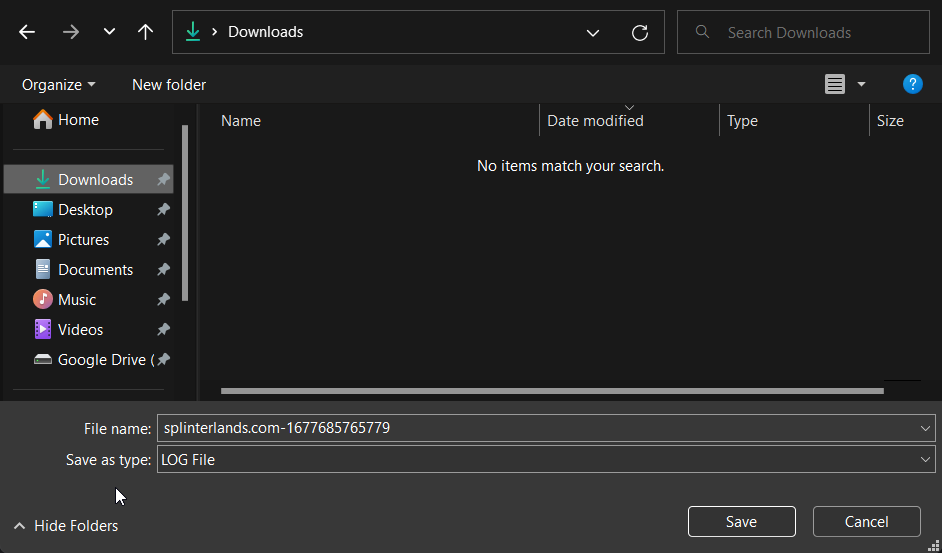Viewport: 942px width, 553px height.
Task: Go forward with the right arrow
Action: pyautogui.click(x=71, y=32)
